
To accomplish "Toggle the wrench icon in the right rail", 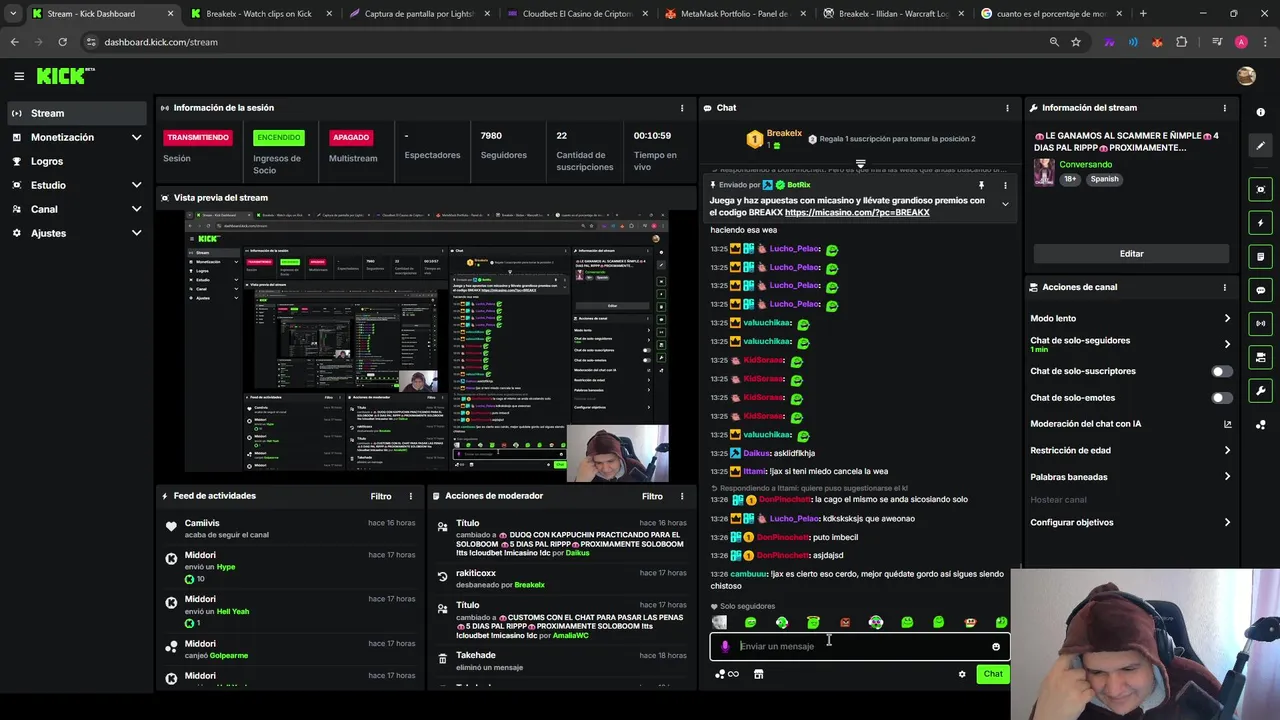I will [1261, 391].
